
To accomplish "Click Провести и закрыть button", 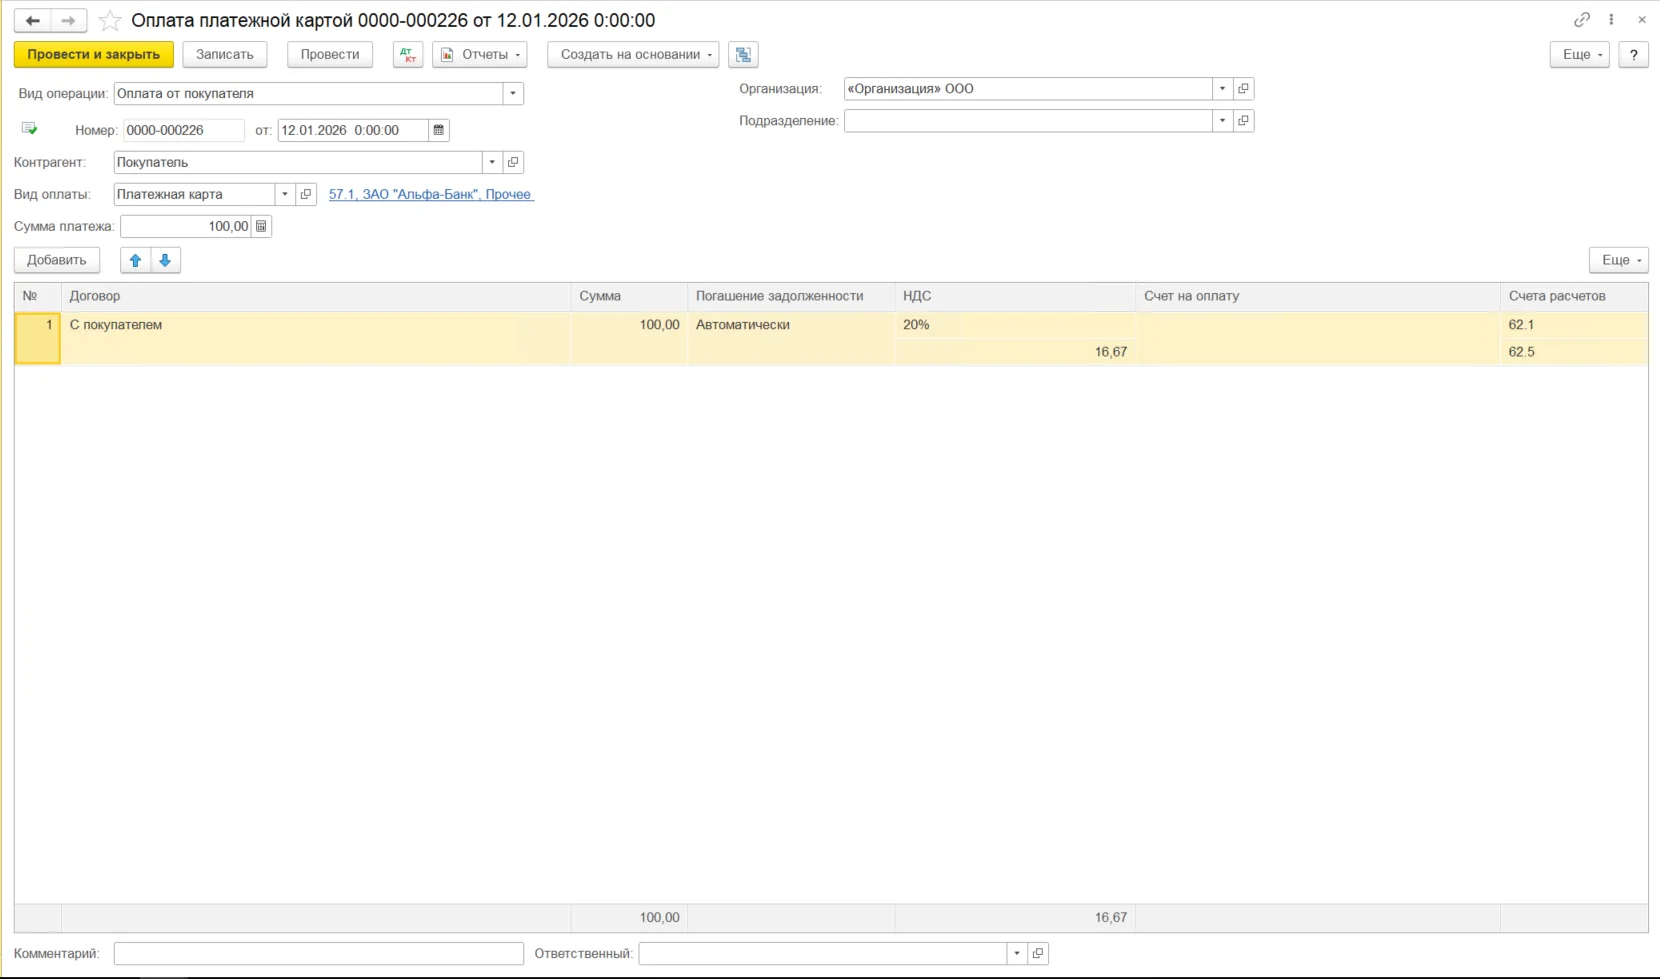I will click(94, 55).
